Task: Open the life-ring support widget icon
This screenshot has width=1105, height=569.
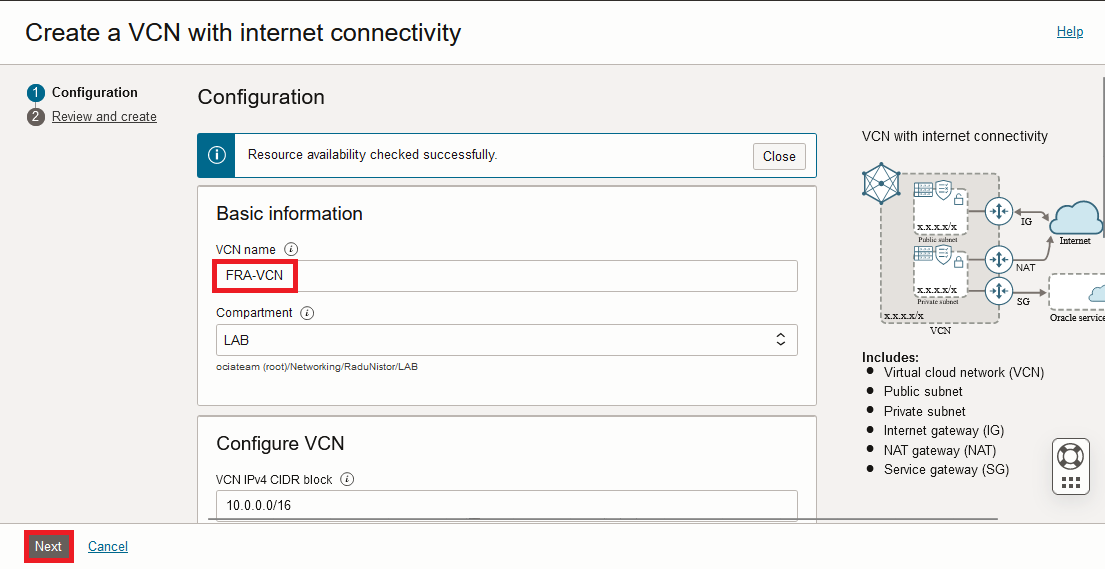Action: coord(1070,456)
